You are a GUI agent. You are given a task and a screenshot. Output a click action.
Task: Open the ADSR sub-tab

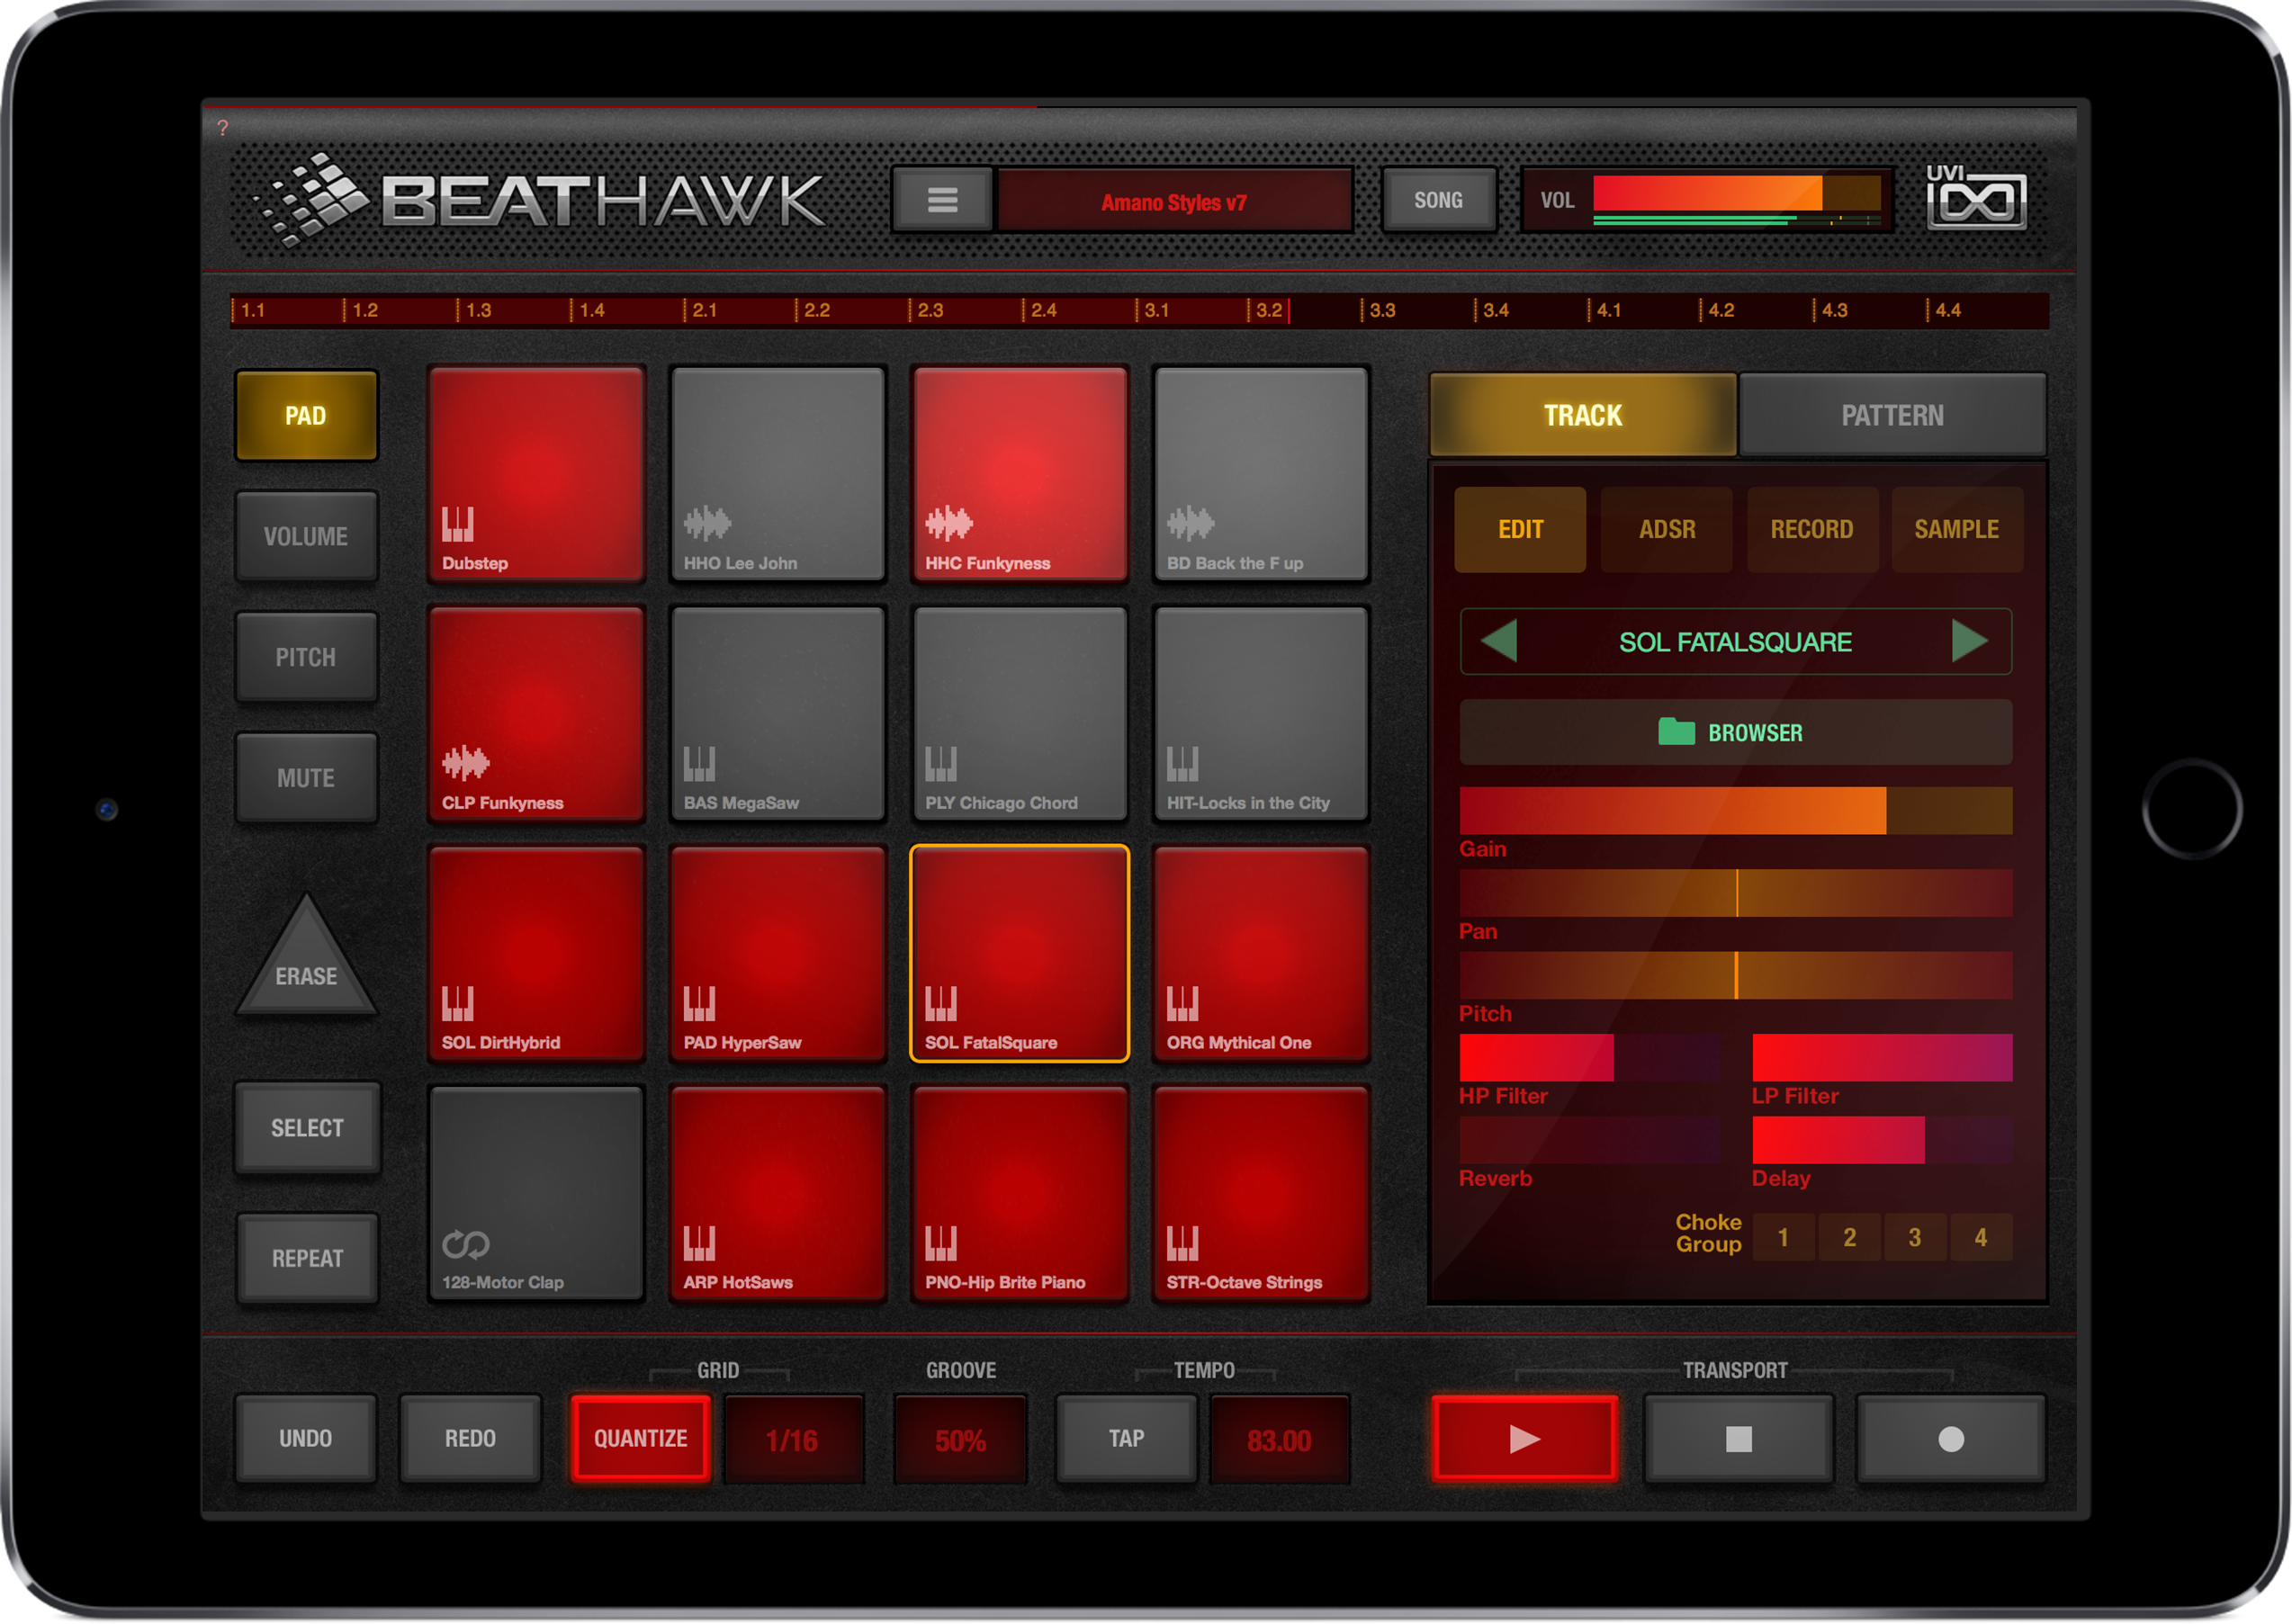click(1667, 529)
